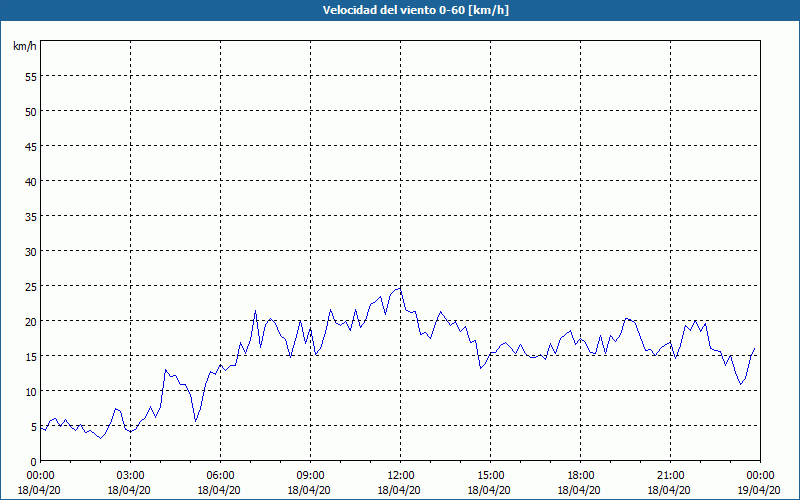Click the 18/04/20 date under 09:00
The height and width of the screenshot is (500, 800).
(x=309, y=490)
